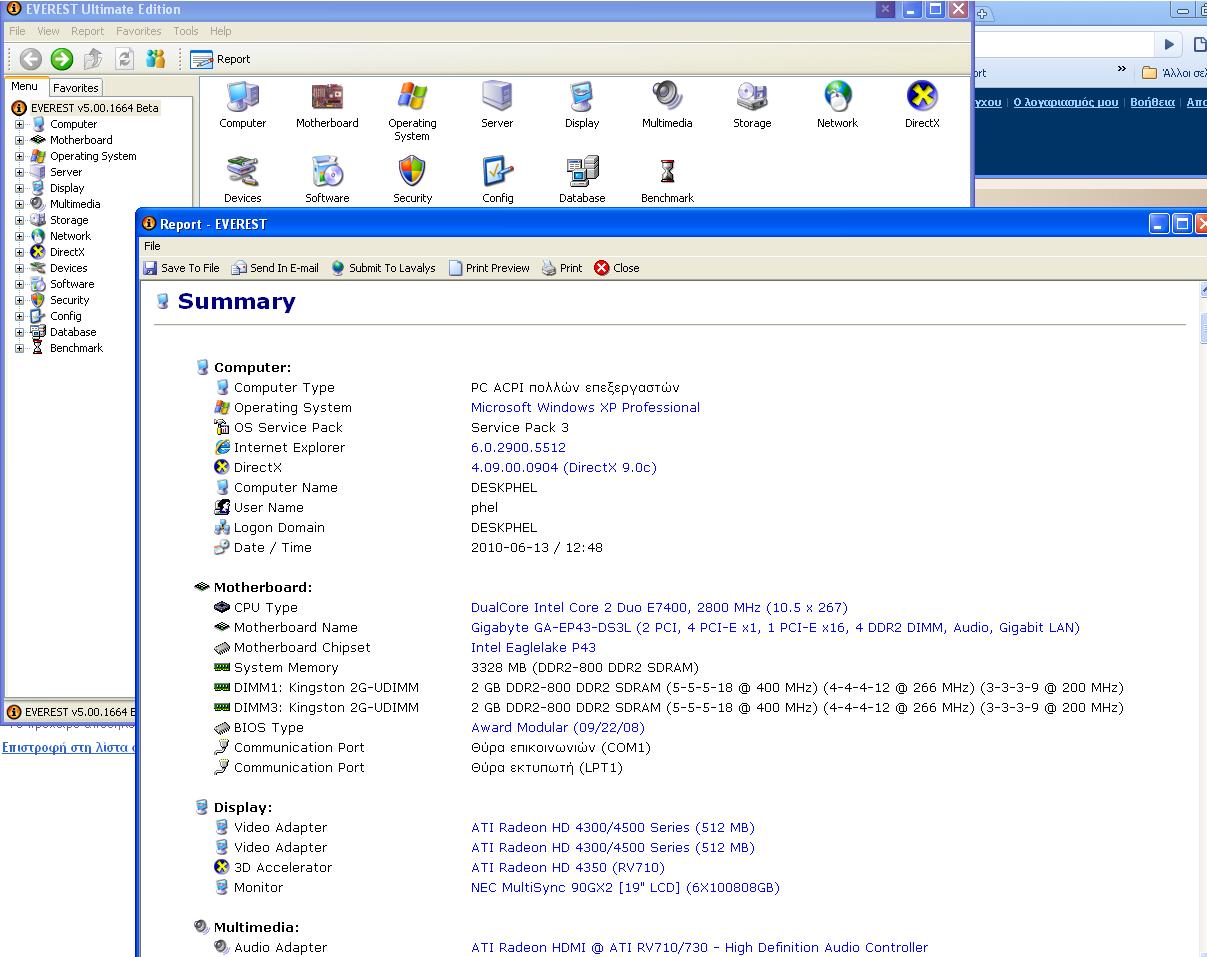Image resolution: width=1207 pixels, height=957 pixels.
Task: Select DirectX in the left tree
Action: point(67,252)
